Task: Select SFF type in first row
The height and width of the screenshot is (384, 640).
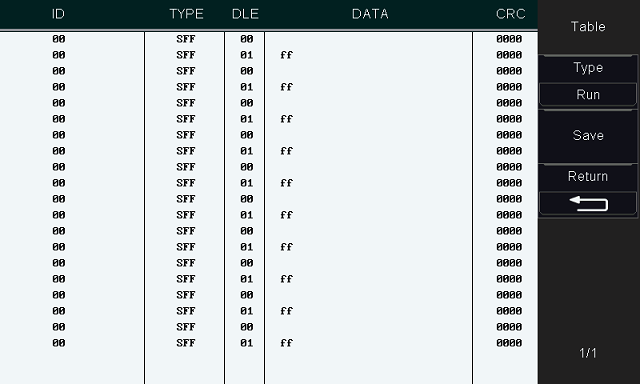Action: click(x=186, y=39)
